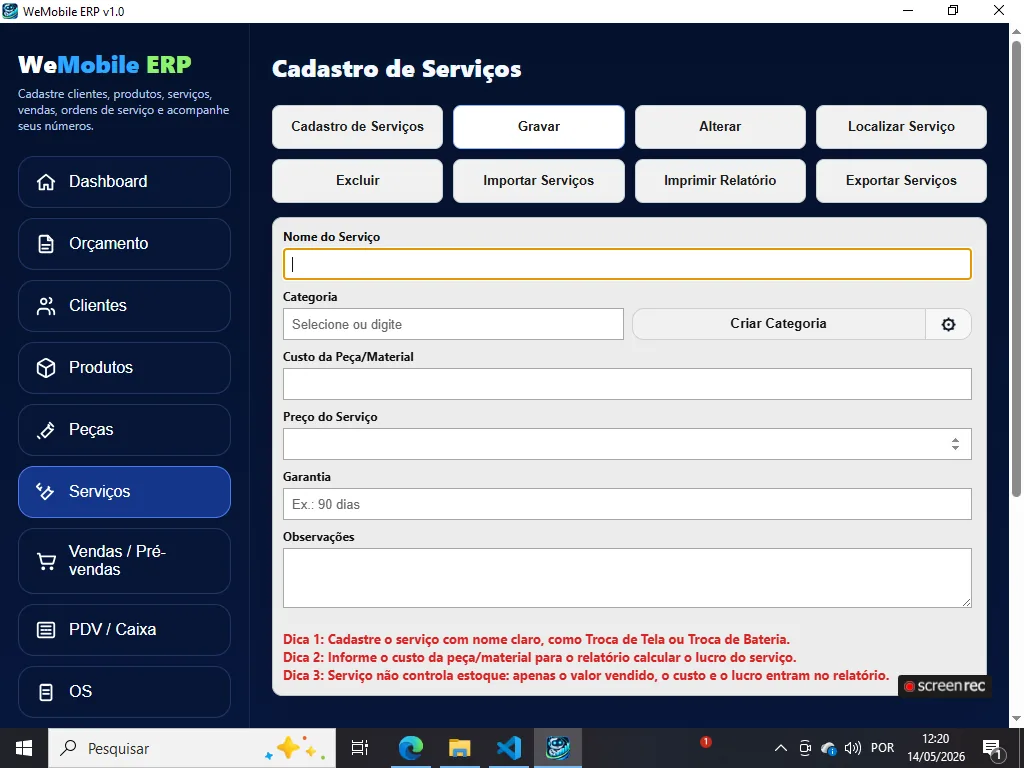Click the screenrec recording indicator

944,686
